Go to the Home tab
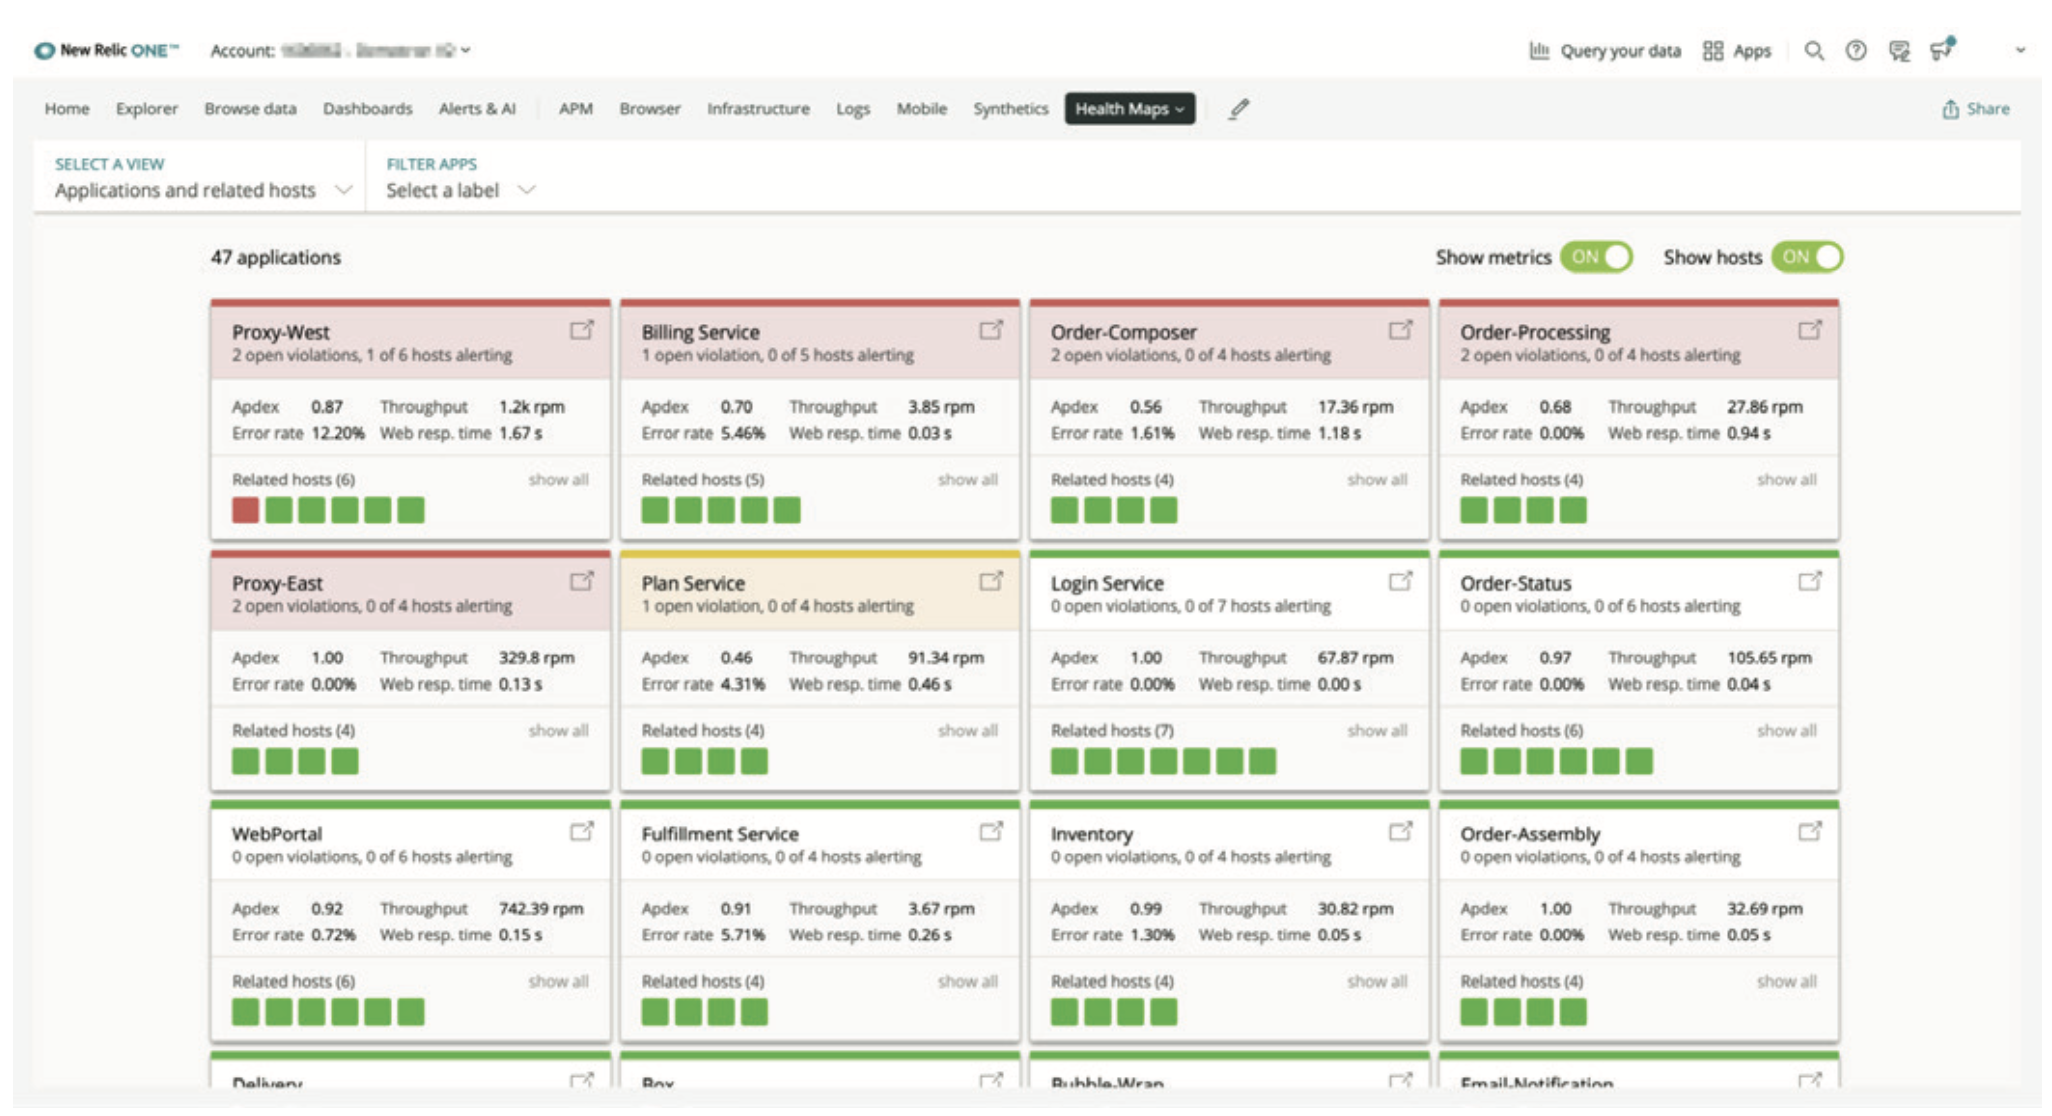Screen dimensions: 2052x1116 (67, 109)
